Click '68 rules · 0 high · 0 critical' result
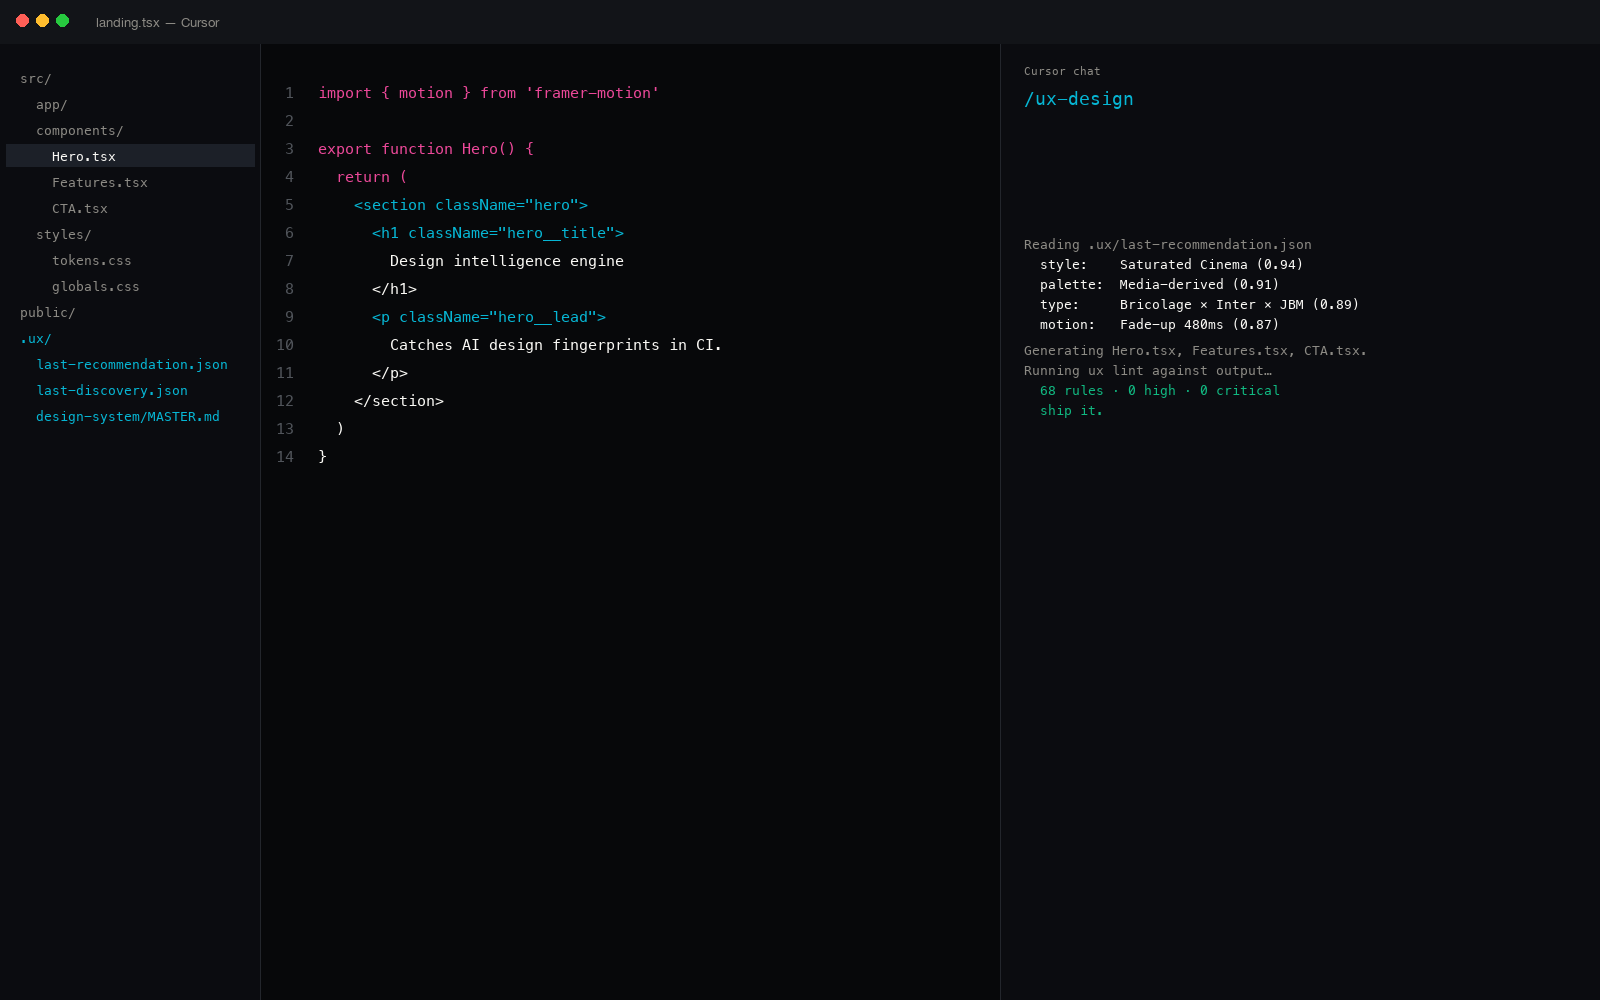The image size is (1600, 1000). point(1159,391)
